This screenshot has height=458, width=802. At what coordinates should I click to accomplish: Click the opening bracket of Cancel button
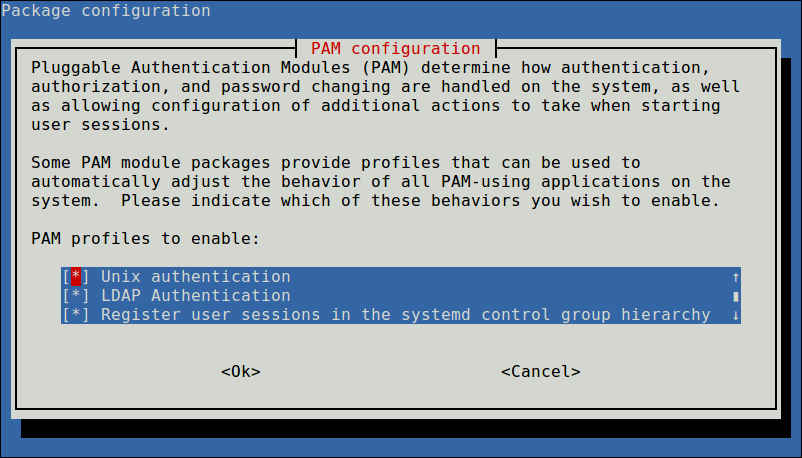click(506, 371)
